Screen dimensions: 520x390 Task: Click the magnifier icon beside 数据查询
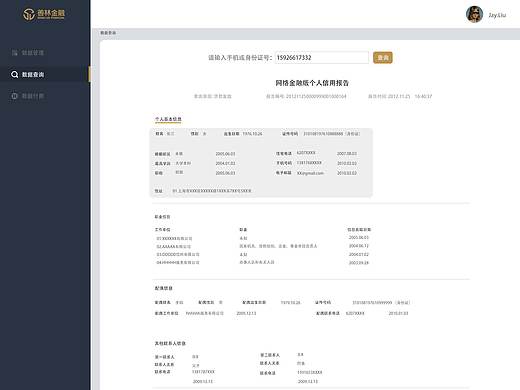(x=14, y=74)
